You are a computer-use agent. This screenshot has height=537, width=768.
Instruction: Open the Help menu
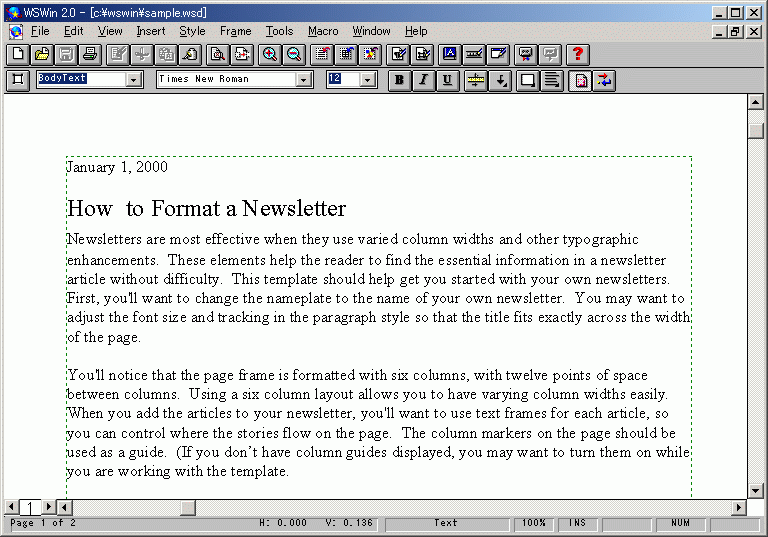[416, 31]
